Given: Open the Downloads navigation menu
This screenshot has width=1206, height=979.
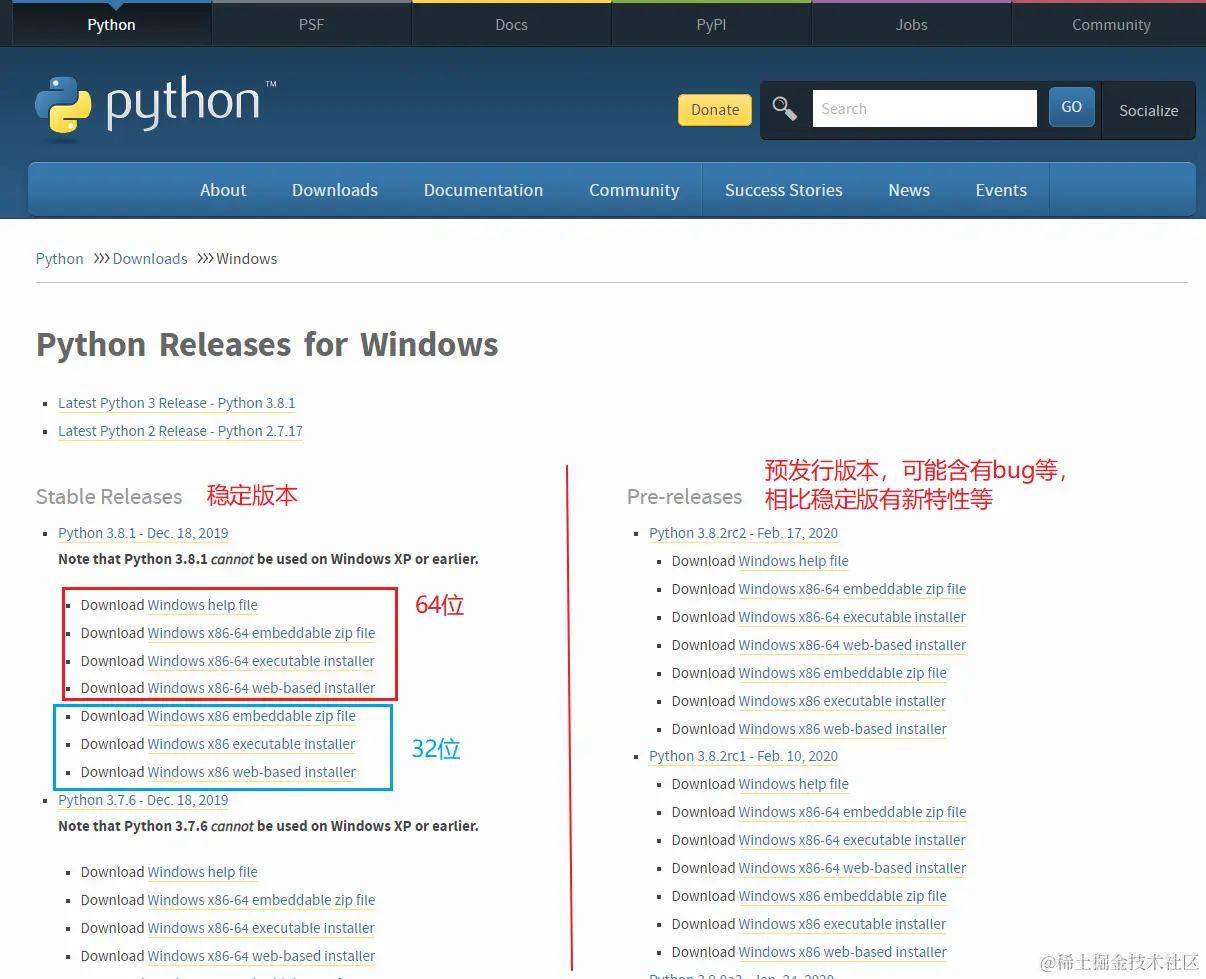Looking at the screenshot, I should point(335,190).
